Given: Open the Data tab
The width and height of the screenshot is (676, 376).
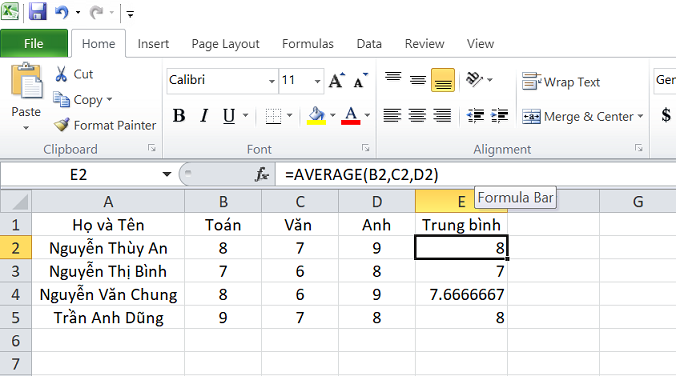Looking at the screenshot, I should tap(369, 44).
